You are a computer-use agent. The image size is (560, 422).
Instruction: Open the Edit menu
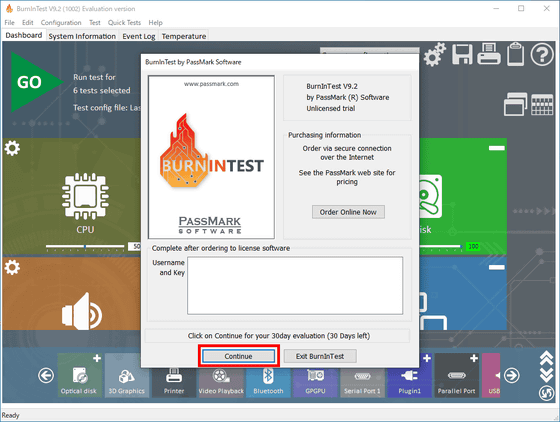coord(28,22)
